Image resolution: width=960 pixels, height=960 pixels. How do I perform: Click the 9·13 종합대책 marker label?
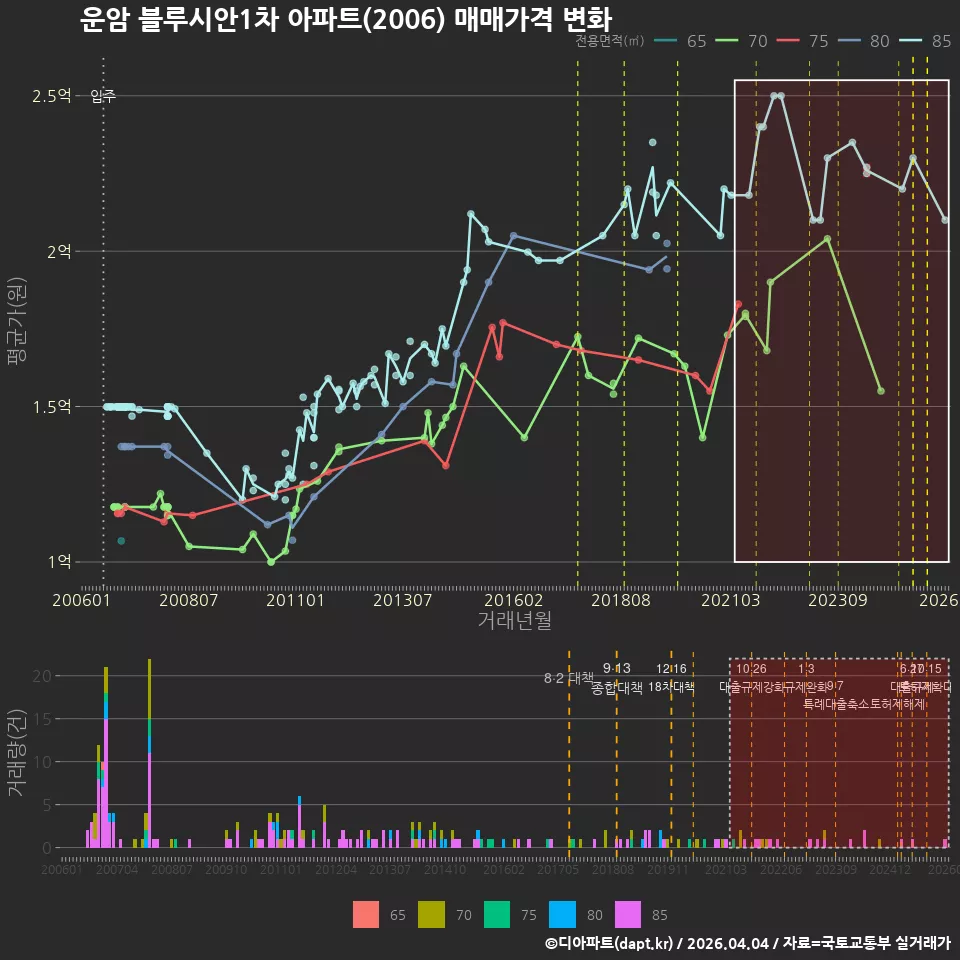(x=617, y=678)
